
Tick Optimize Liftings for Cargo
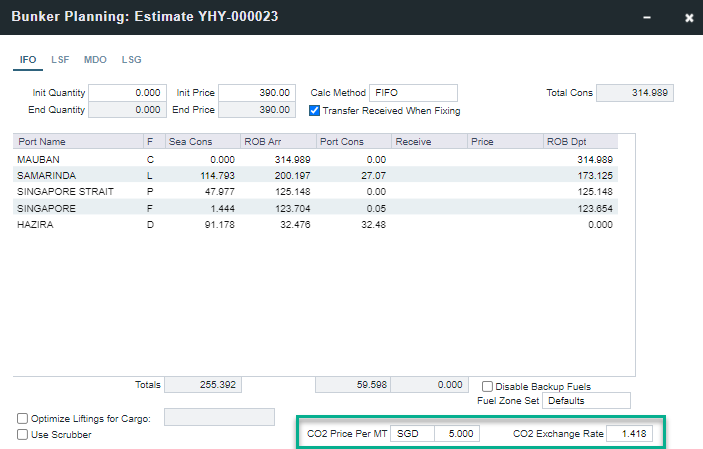pos(23,418)
